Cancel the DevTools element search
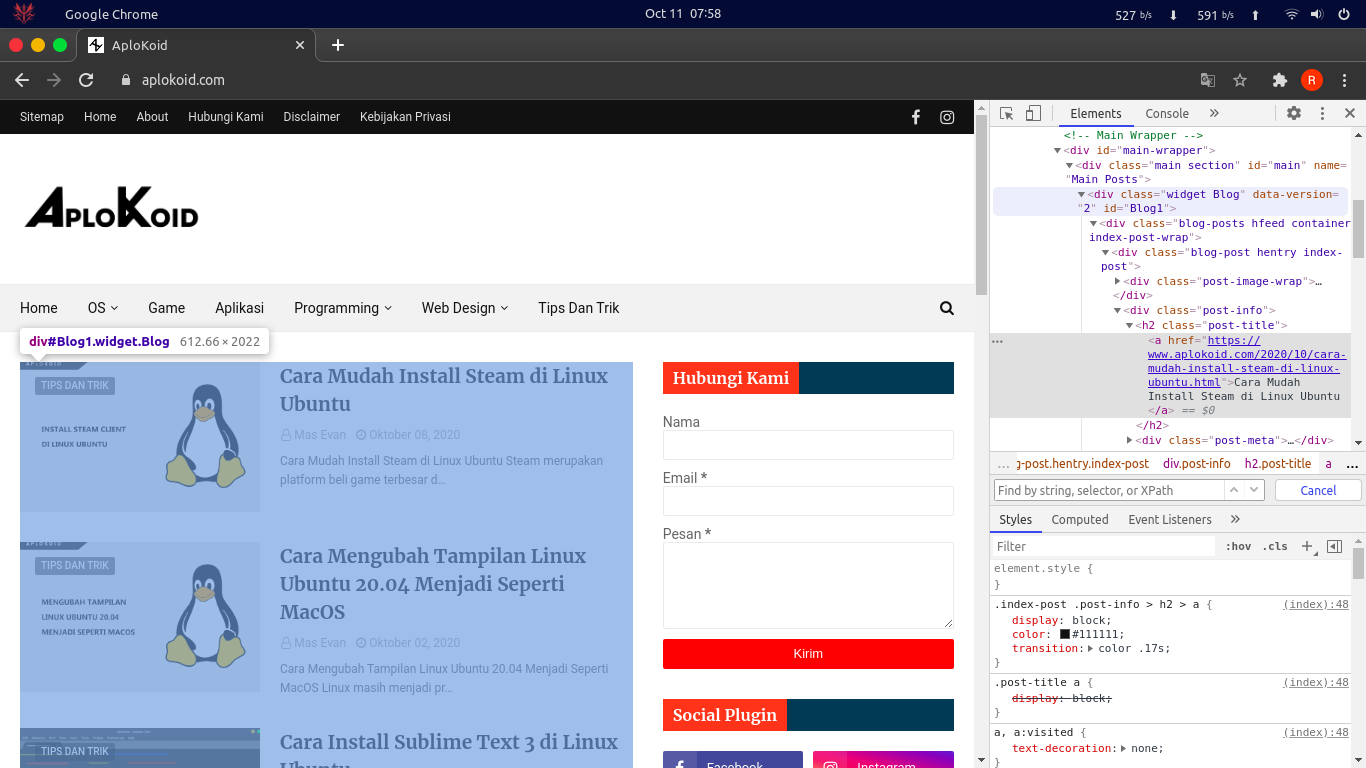Screen dimensions: 1366x768 tap(1318, 490)
